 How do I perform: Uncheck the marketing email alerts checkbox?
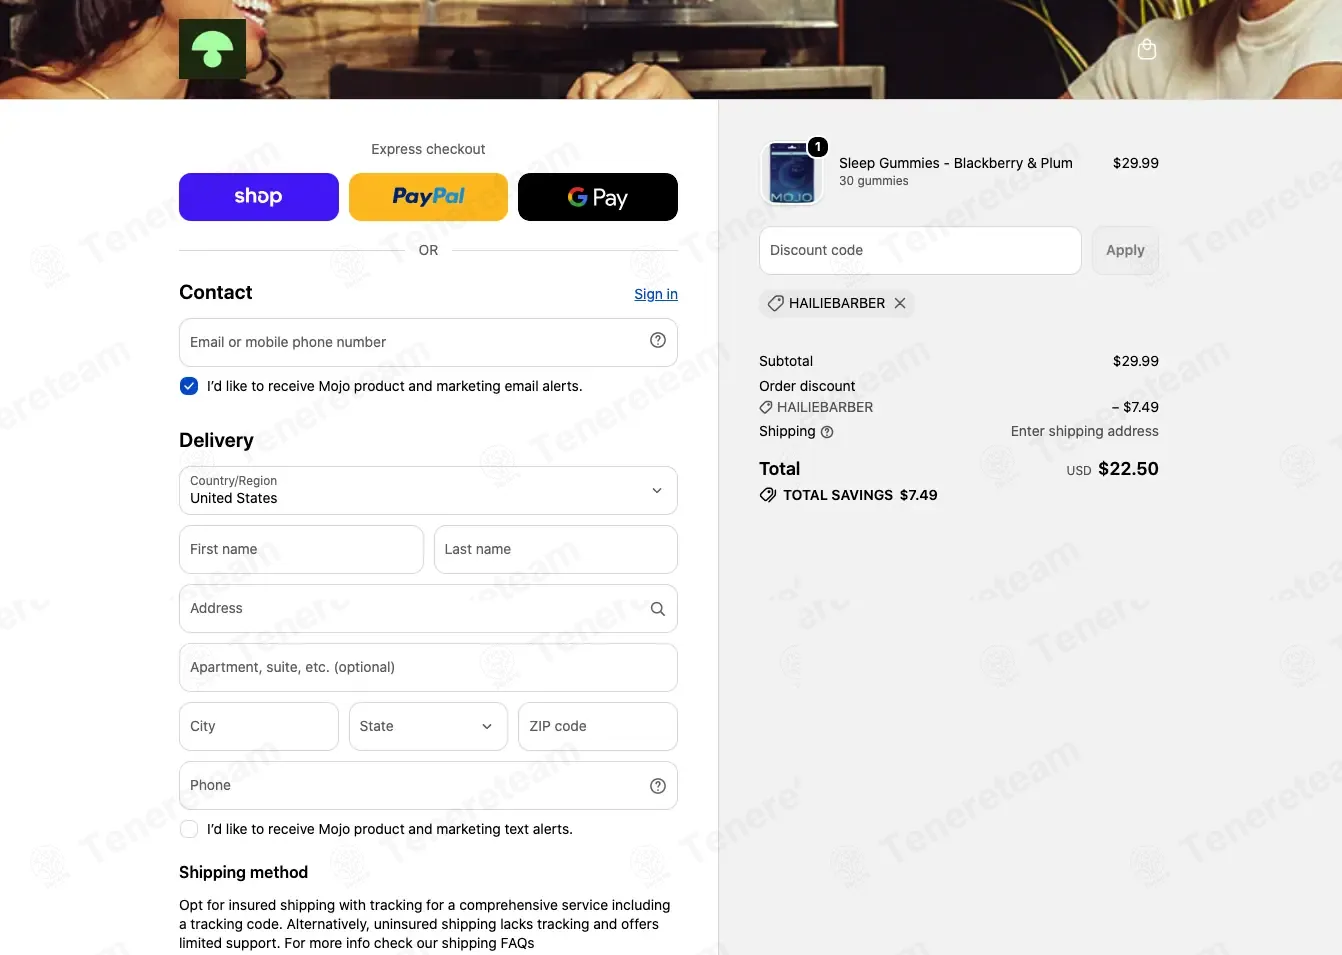click(x=189, y=386)
